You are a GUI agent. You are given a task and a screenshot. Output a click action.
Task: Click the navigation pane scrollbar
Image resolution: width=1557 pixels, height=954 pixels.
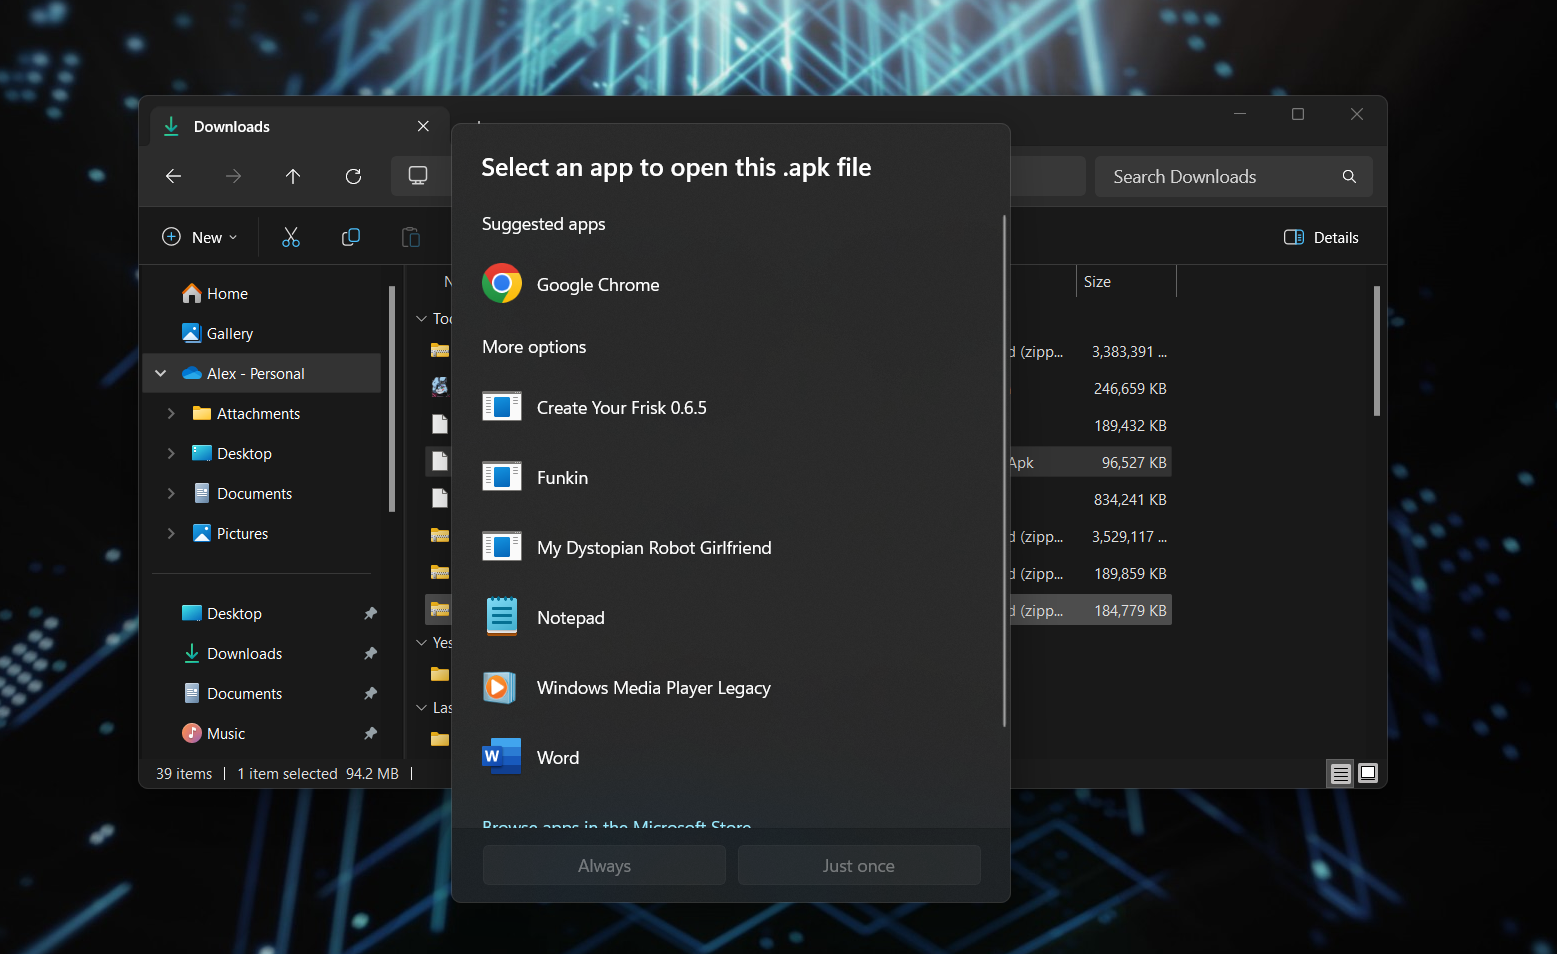[x=392, y=398]
